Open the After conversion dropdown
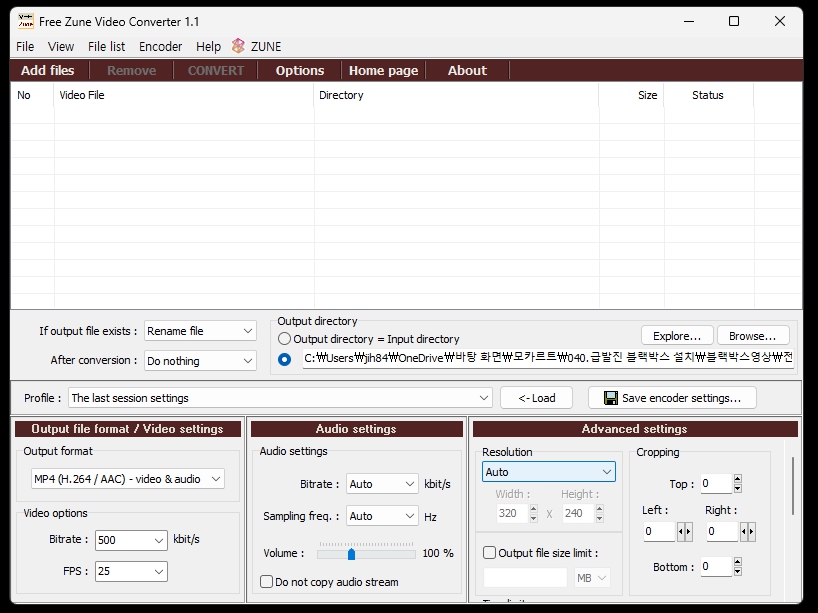 tap(200, 361)
